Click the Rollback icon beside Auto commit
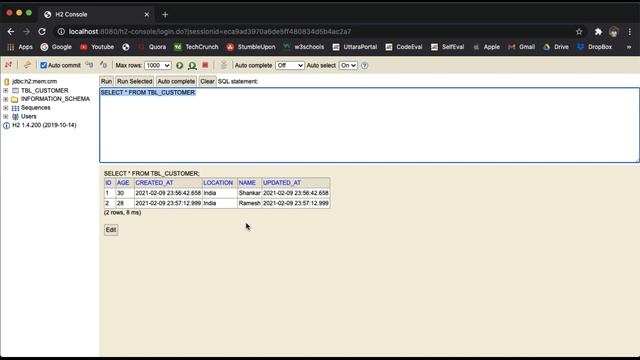 (x=89, y=65)
